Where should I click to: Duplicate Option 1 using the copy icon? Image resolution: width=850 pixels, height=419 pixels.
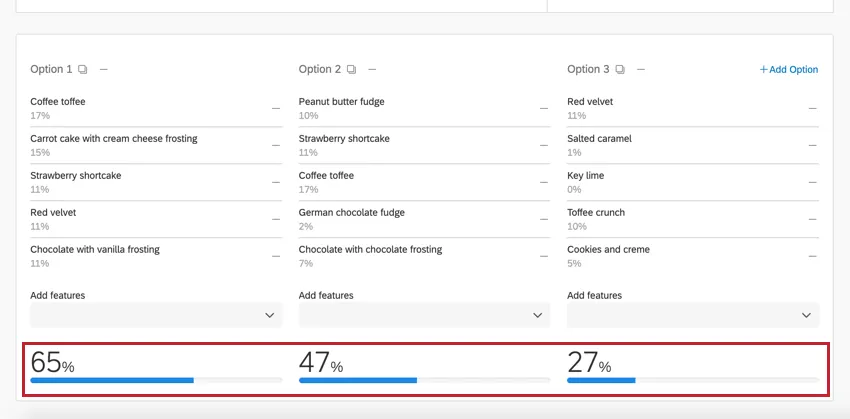pos(84,70)
